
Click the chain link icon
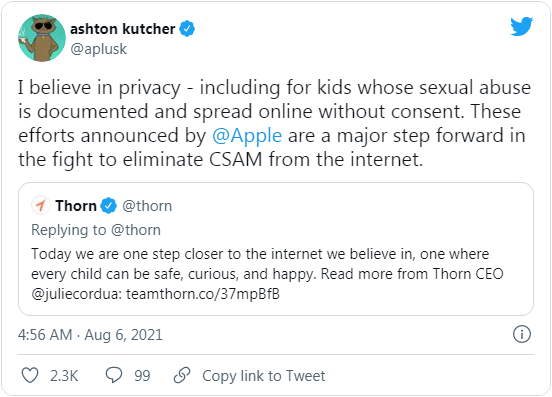182,375
